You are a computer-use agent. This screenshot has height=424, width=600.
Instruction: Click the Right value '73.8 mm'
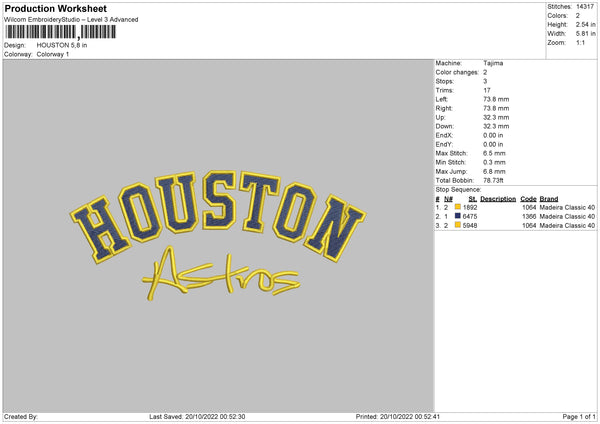496,108
